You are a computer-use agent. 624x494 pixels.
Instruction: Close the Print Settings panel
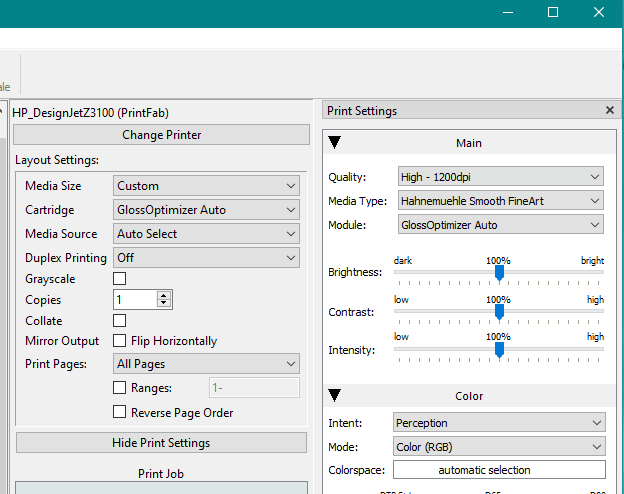click(609, 110)
